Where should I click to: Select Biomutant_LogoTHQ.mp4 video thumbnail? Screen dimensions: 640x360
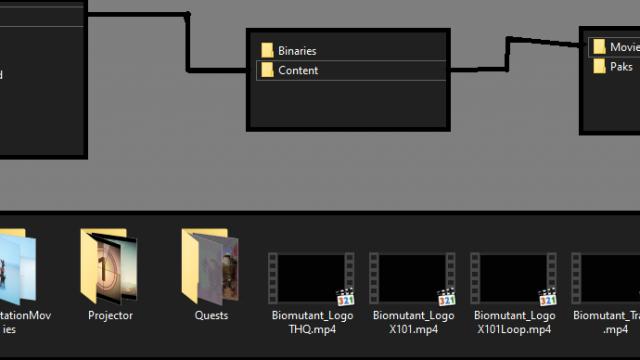[x=311, y=278]
